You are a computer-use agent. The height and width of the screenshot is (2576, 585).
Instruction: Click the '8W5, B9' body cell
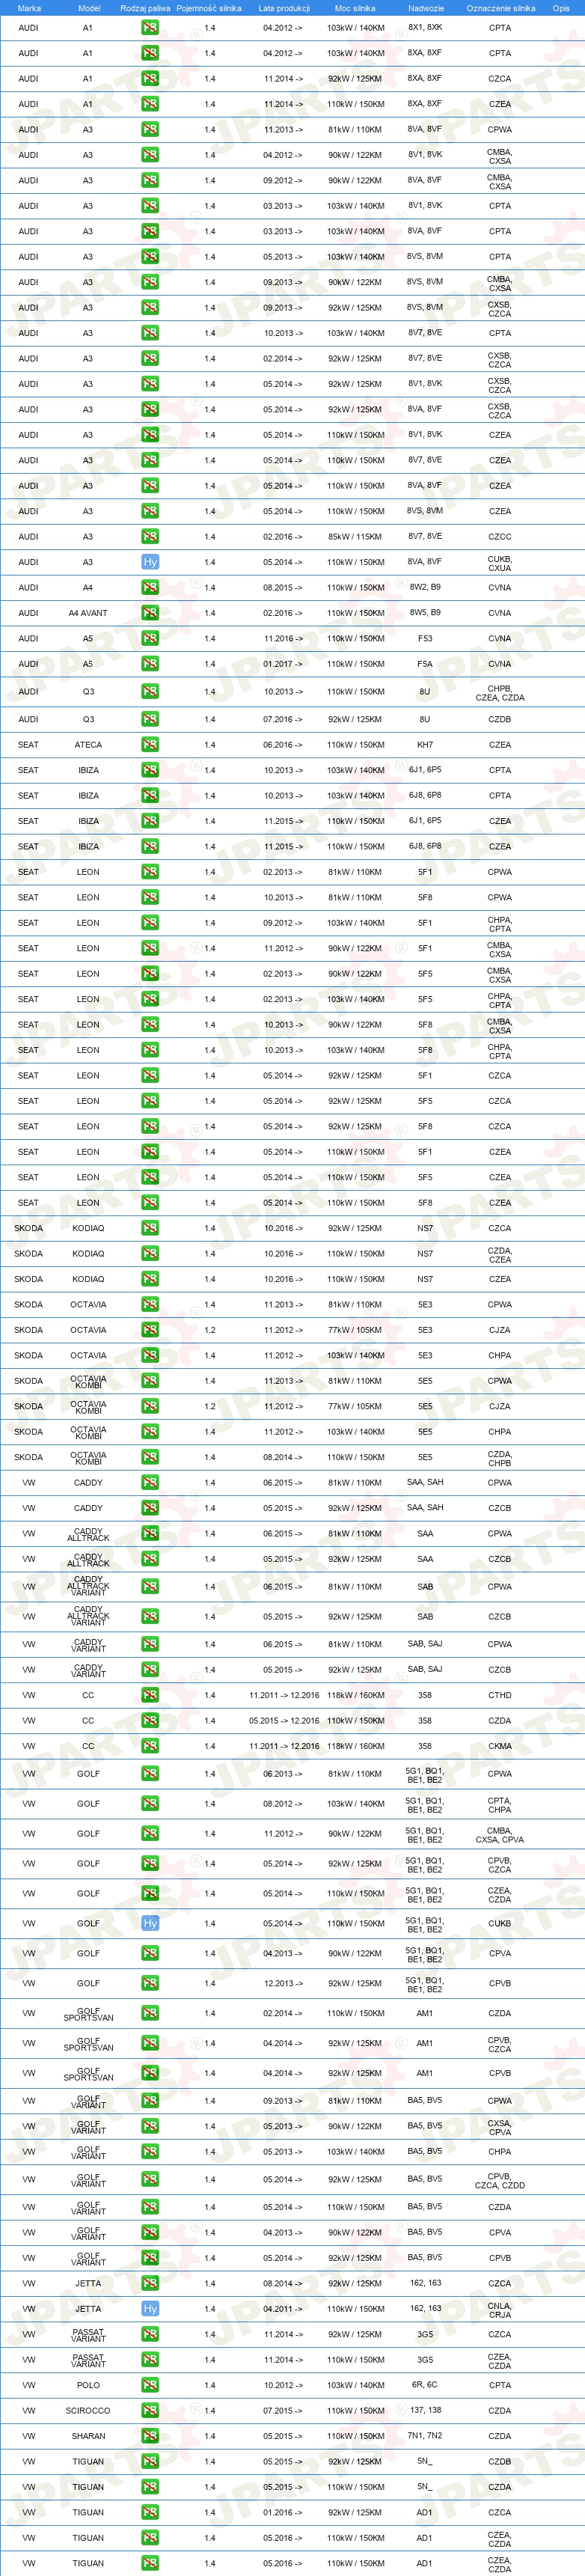pos(425,613)
